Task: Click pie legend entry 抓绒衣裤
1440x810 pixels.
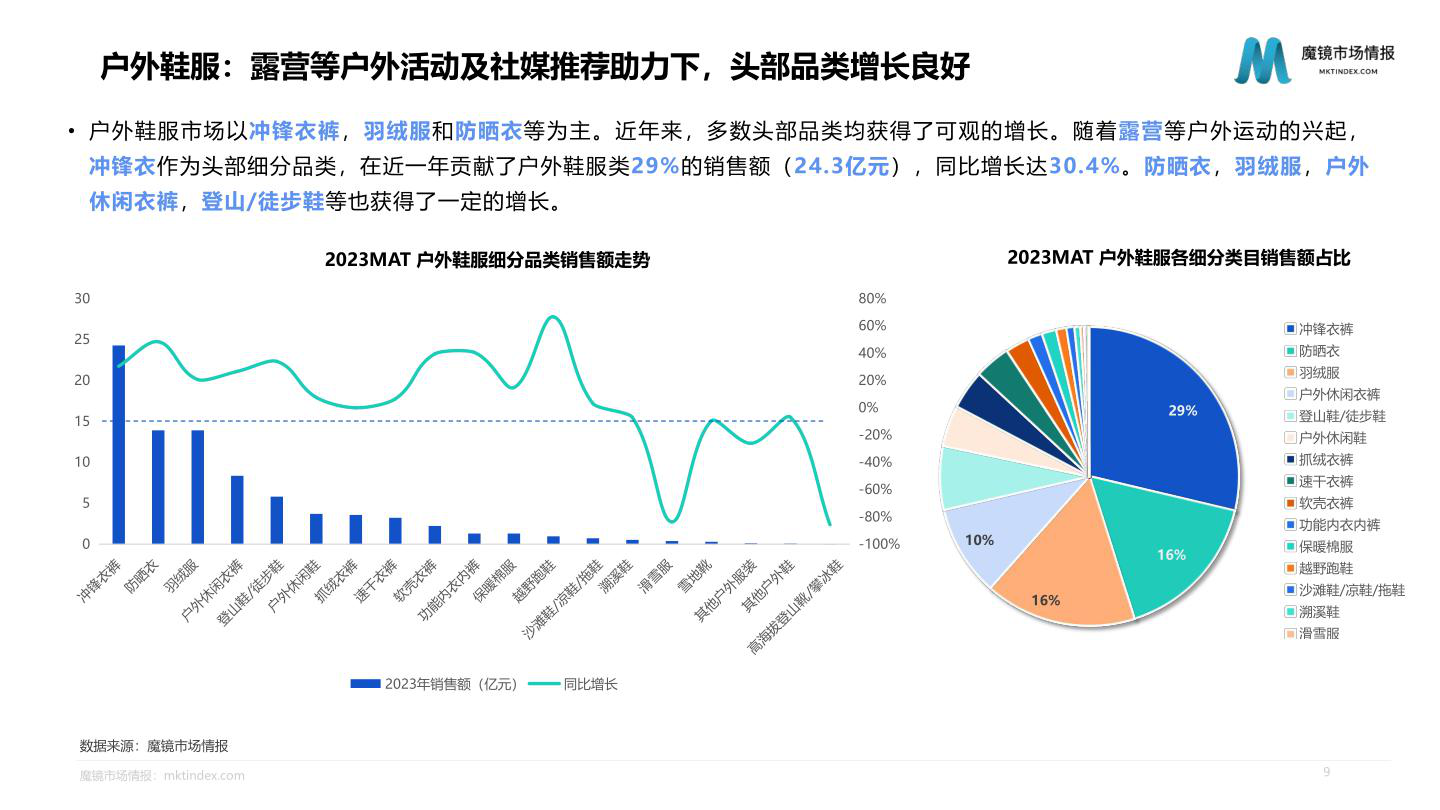Action: pos(1319,460)
